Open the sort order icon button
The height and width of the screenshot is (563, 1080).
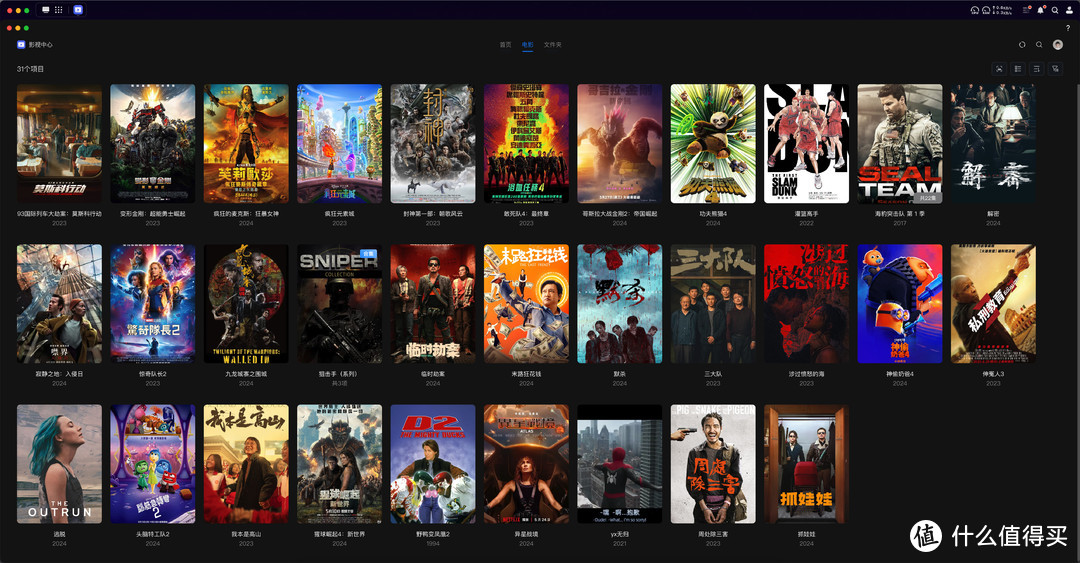click(1037, 69)
